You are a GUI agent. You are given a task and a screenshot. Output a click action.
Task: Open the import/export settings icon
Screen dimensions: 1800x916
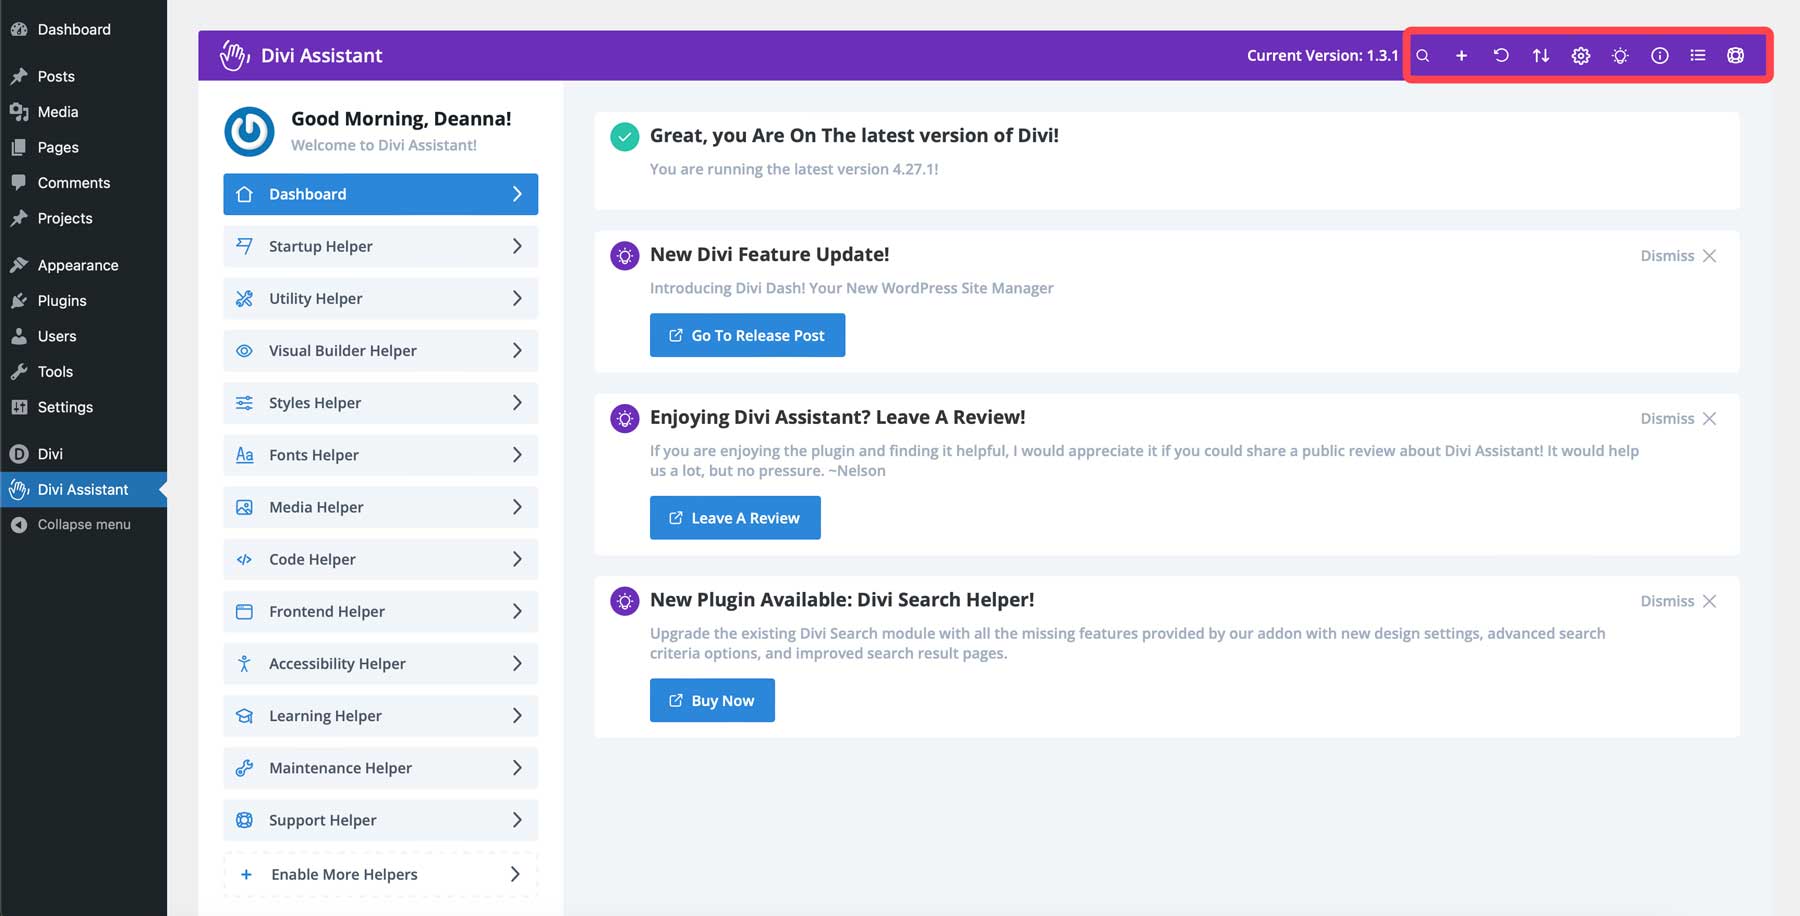click(1540, 55)
